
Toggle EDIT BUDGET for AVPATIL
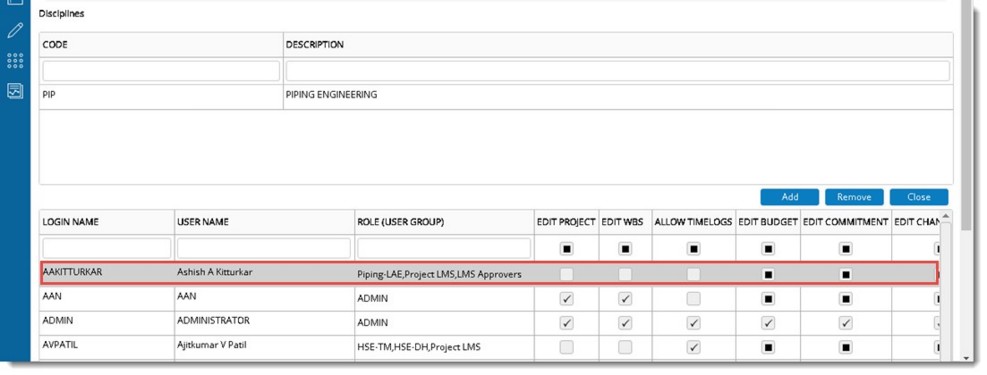[x=768, y=347]
